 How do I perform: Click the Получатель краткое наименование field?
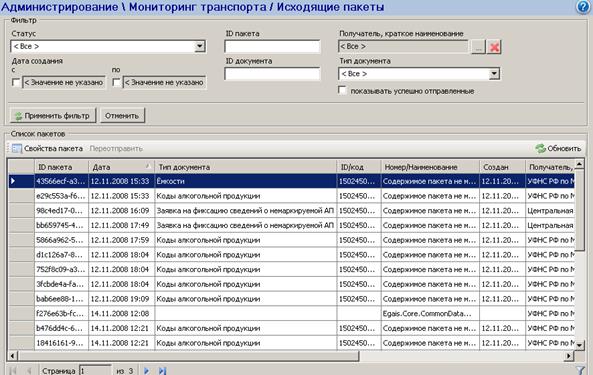click(403, 46)
